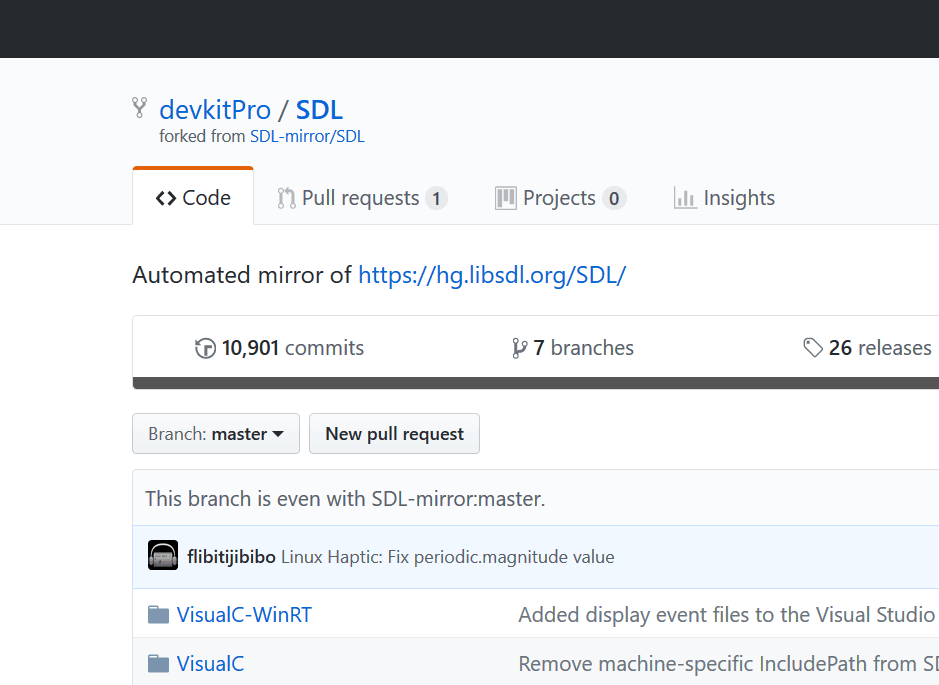
Task: View the 7 branches list
Action: point(573,348)
